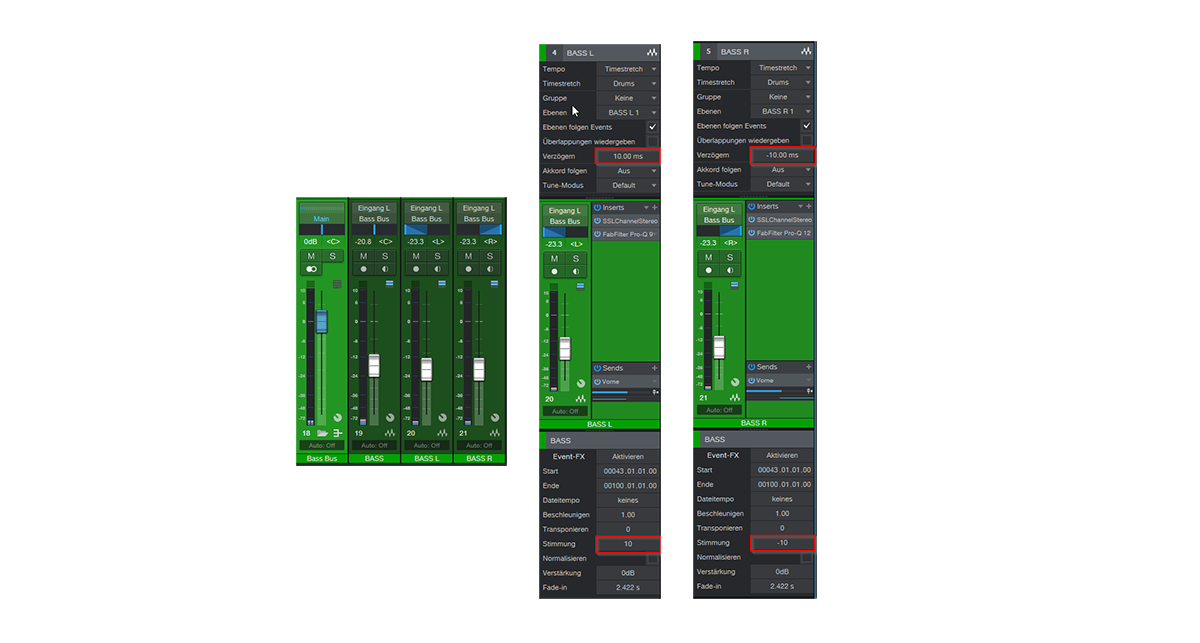The width and height of the screenshot is (1200, 643).
Task: Toggle Ebenen folgen Events for BASS R
Action: tap(806, 126)
